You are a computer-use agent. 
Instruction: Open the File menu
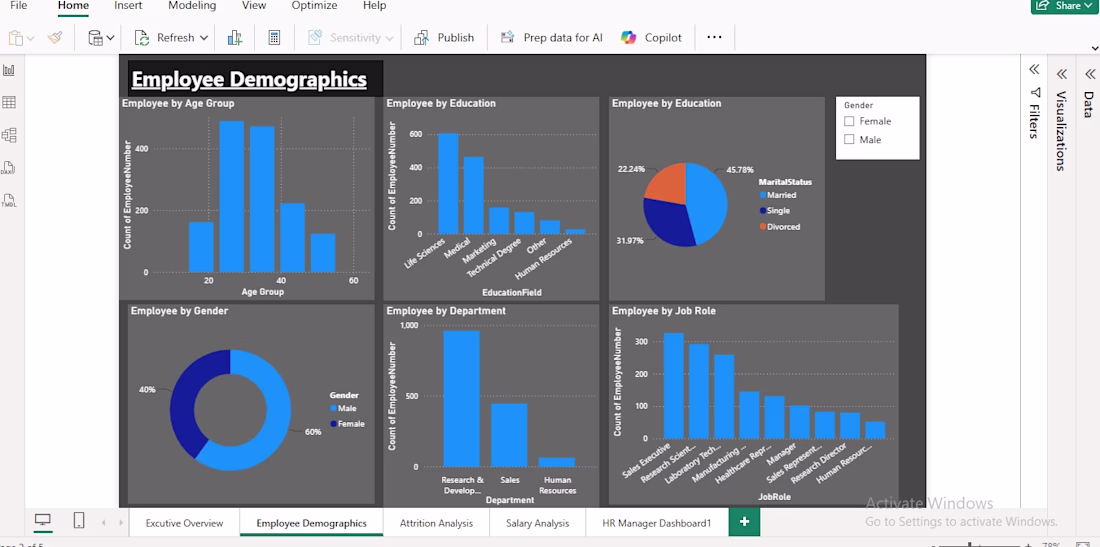pos(18,6)
